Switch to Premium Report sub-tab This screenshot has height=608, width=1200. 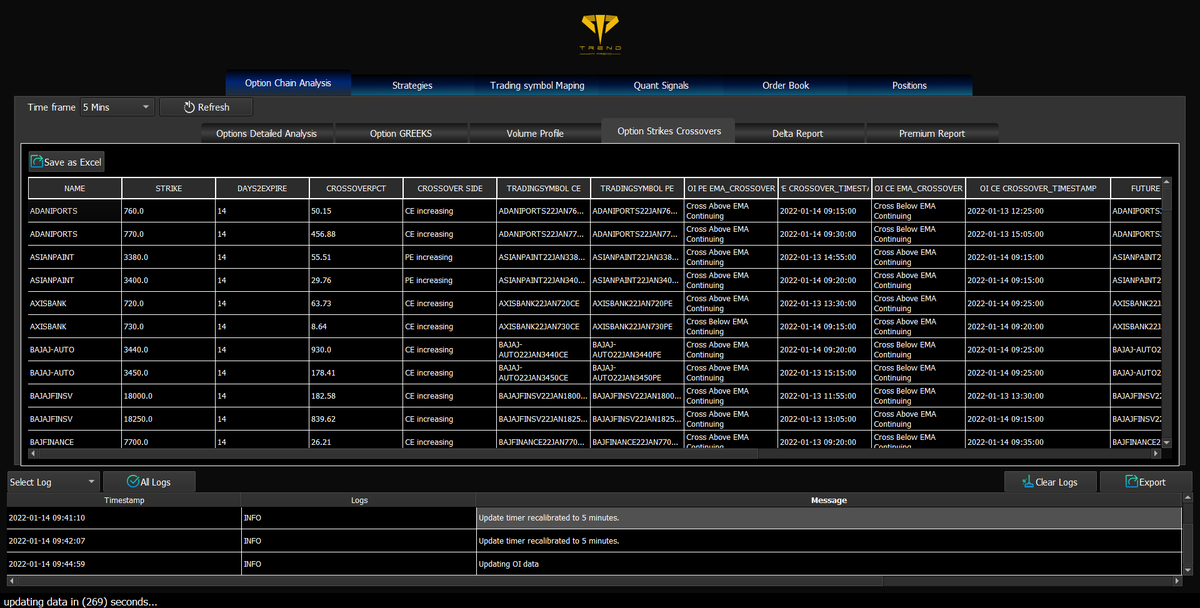(931, 133)
